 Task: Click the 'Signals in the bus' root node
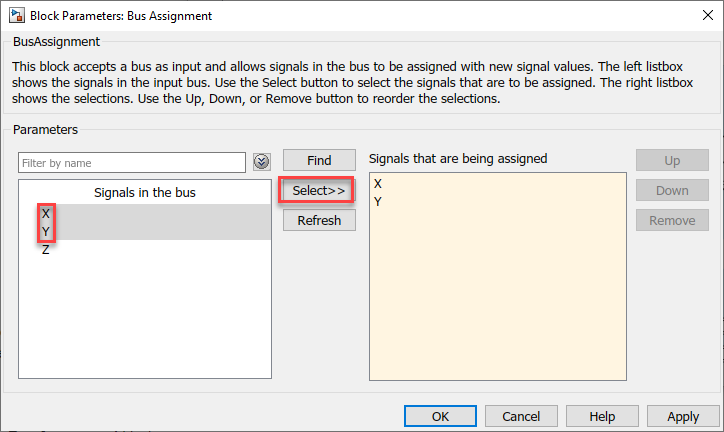tap(144, 193)
